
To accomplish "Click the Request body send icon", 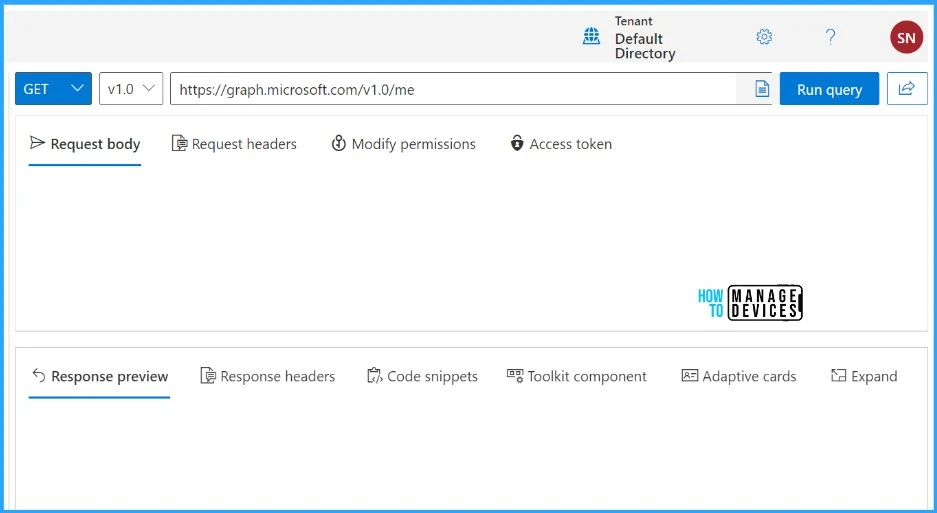I will pyautogui.click(x=37, y=143).
